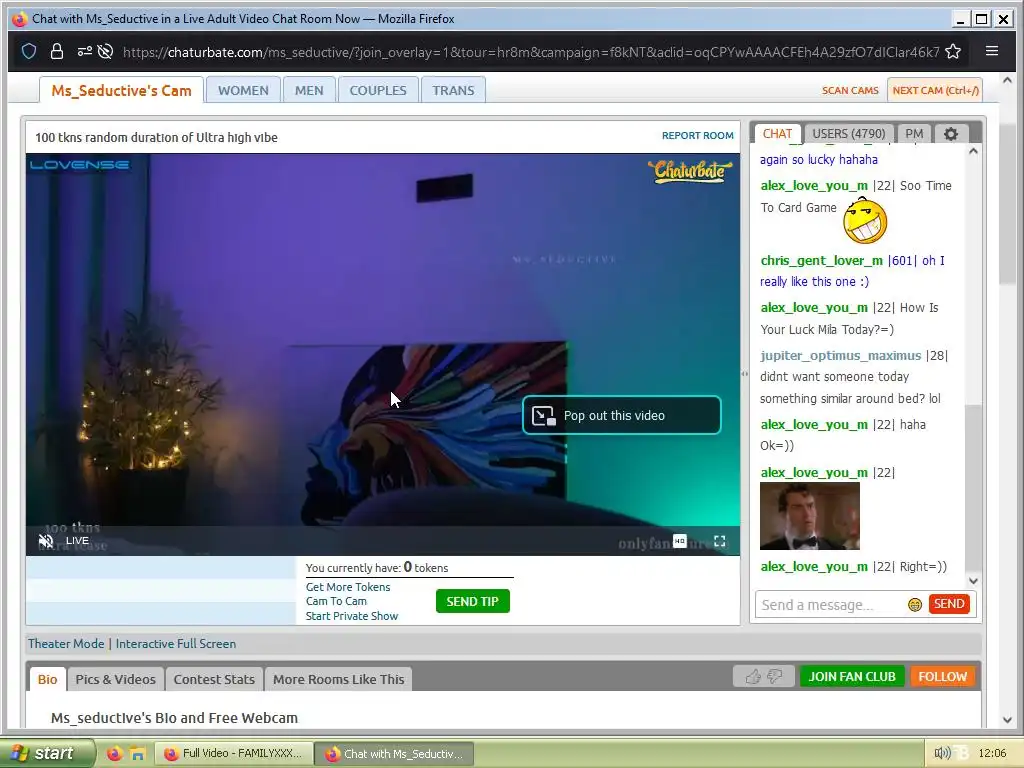Click the Start Private Show link
This screenshot has width=1024, height=768.
[351, 616]
